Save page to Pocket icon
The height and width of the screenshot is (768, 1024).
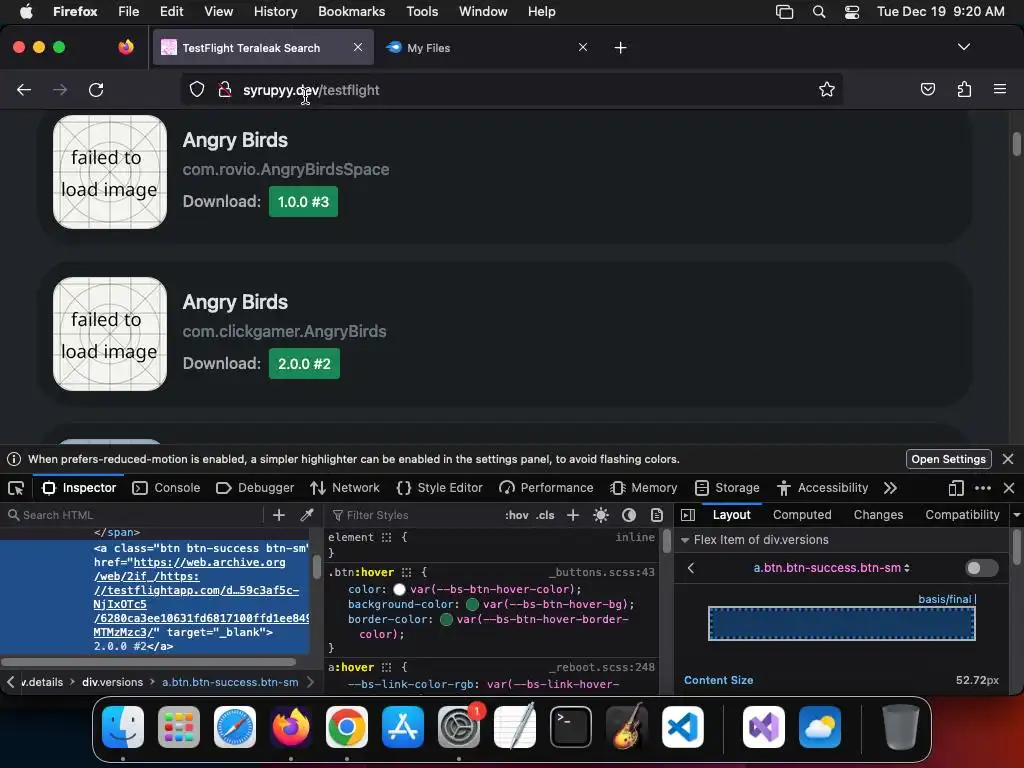click(927, 90)
